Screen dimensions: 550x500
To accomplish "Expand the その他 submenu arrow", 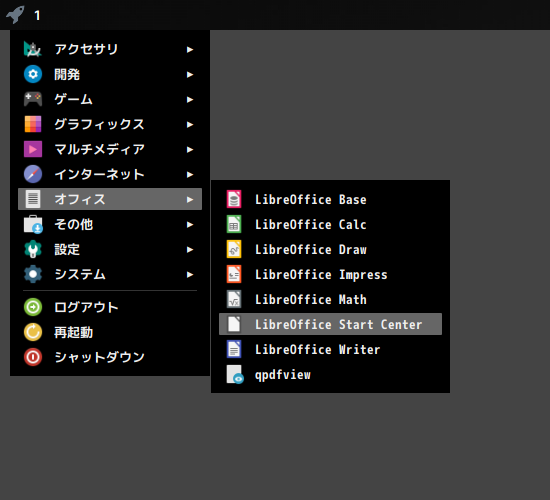I will (x=190, y=225).
